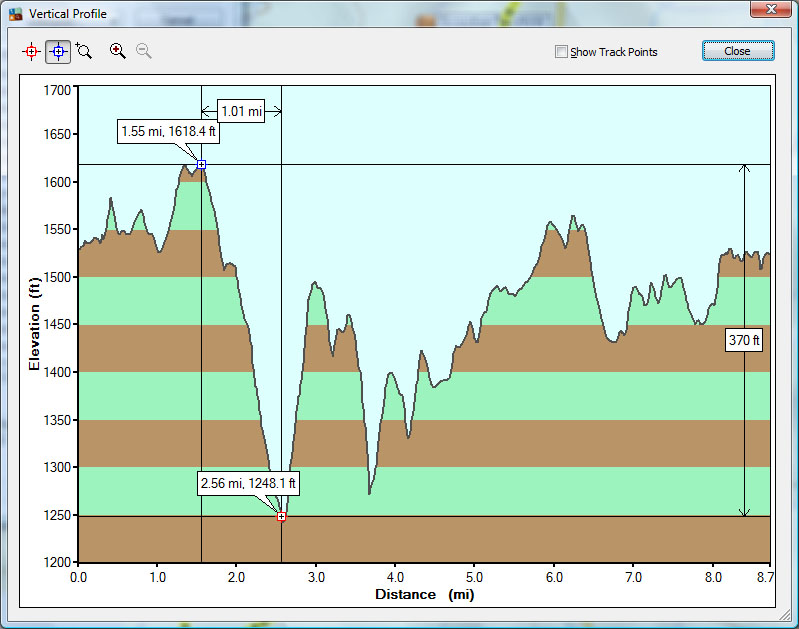Click the Vertical Profile window title text

tap(68, 14)
